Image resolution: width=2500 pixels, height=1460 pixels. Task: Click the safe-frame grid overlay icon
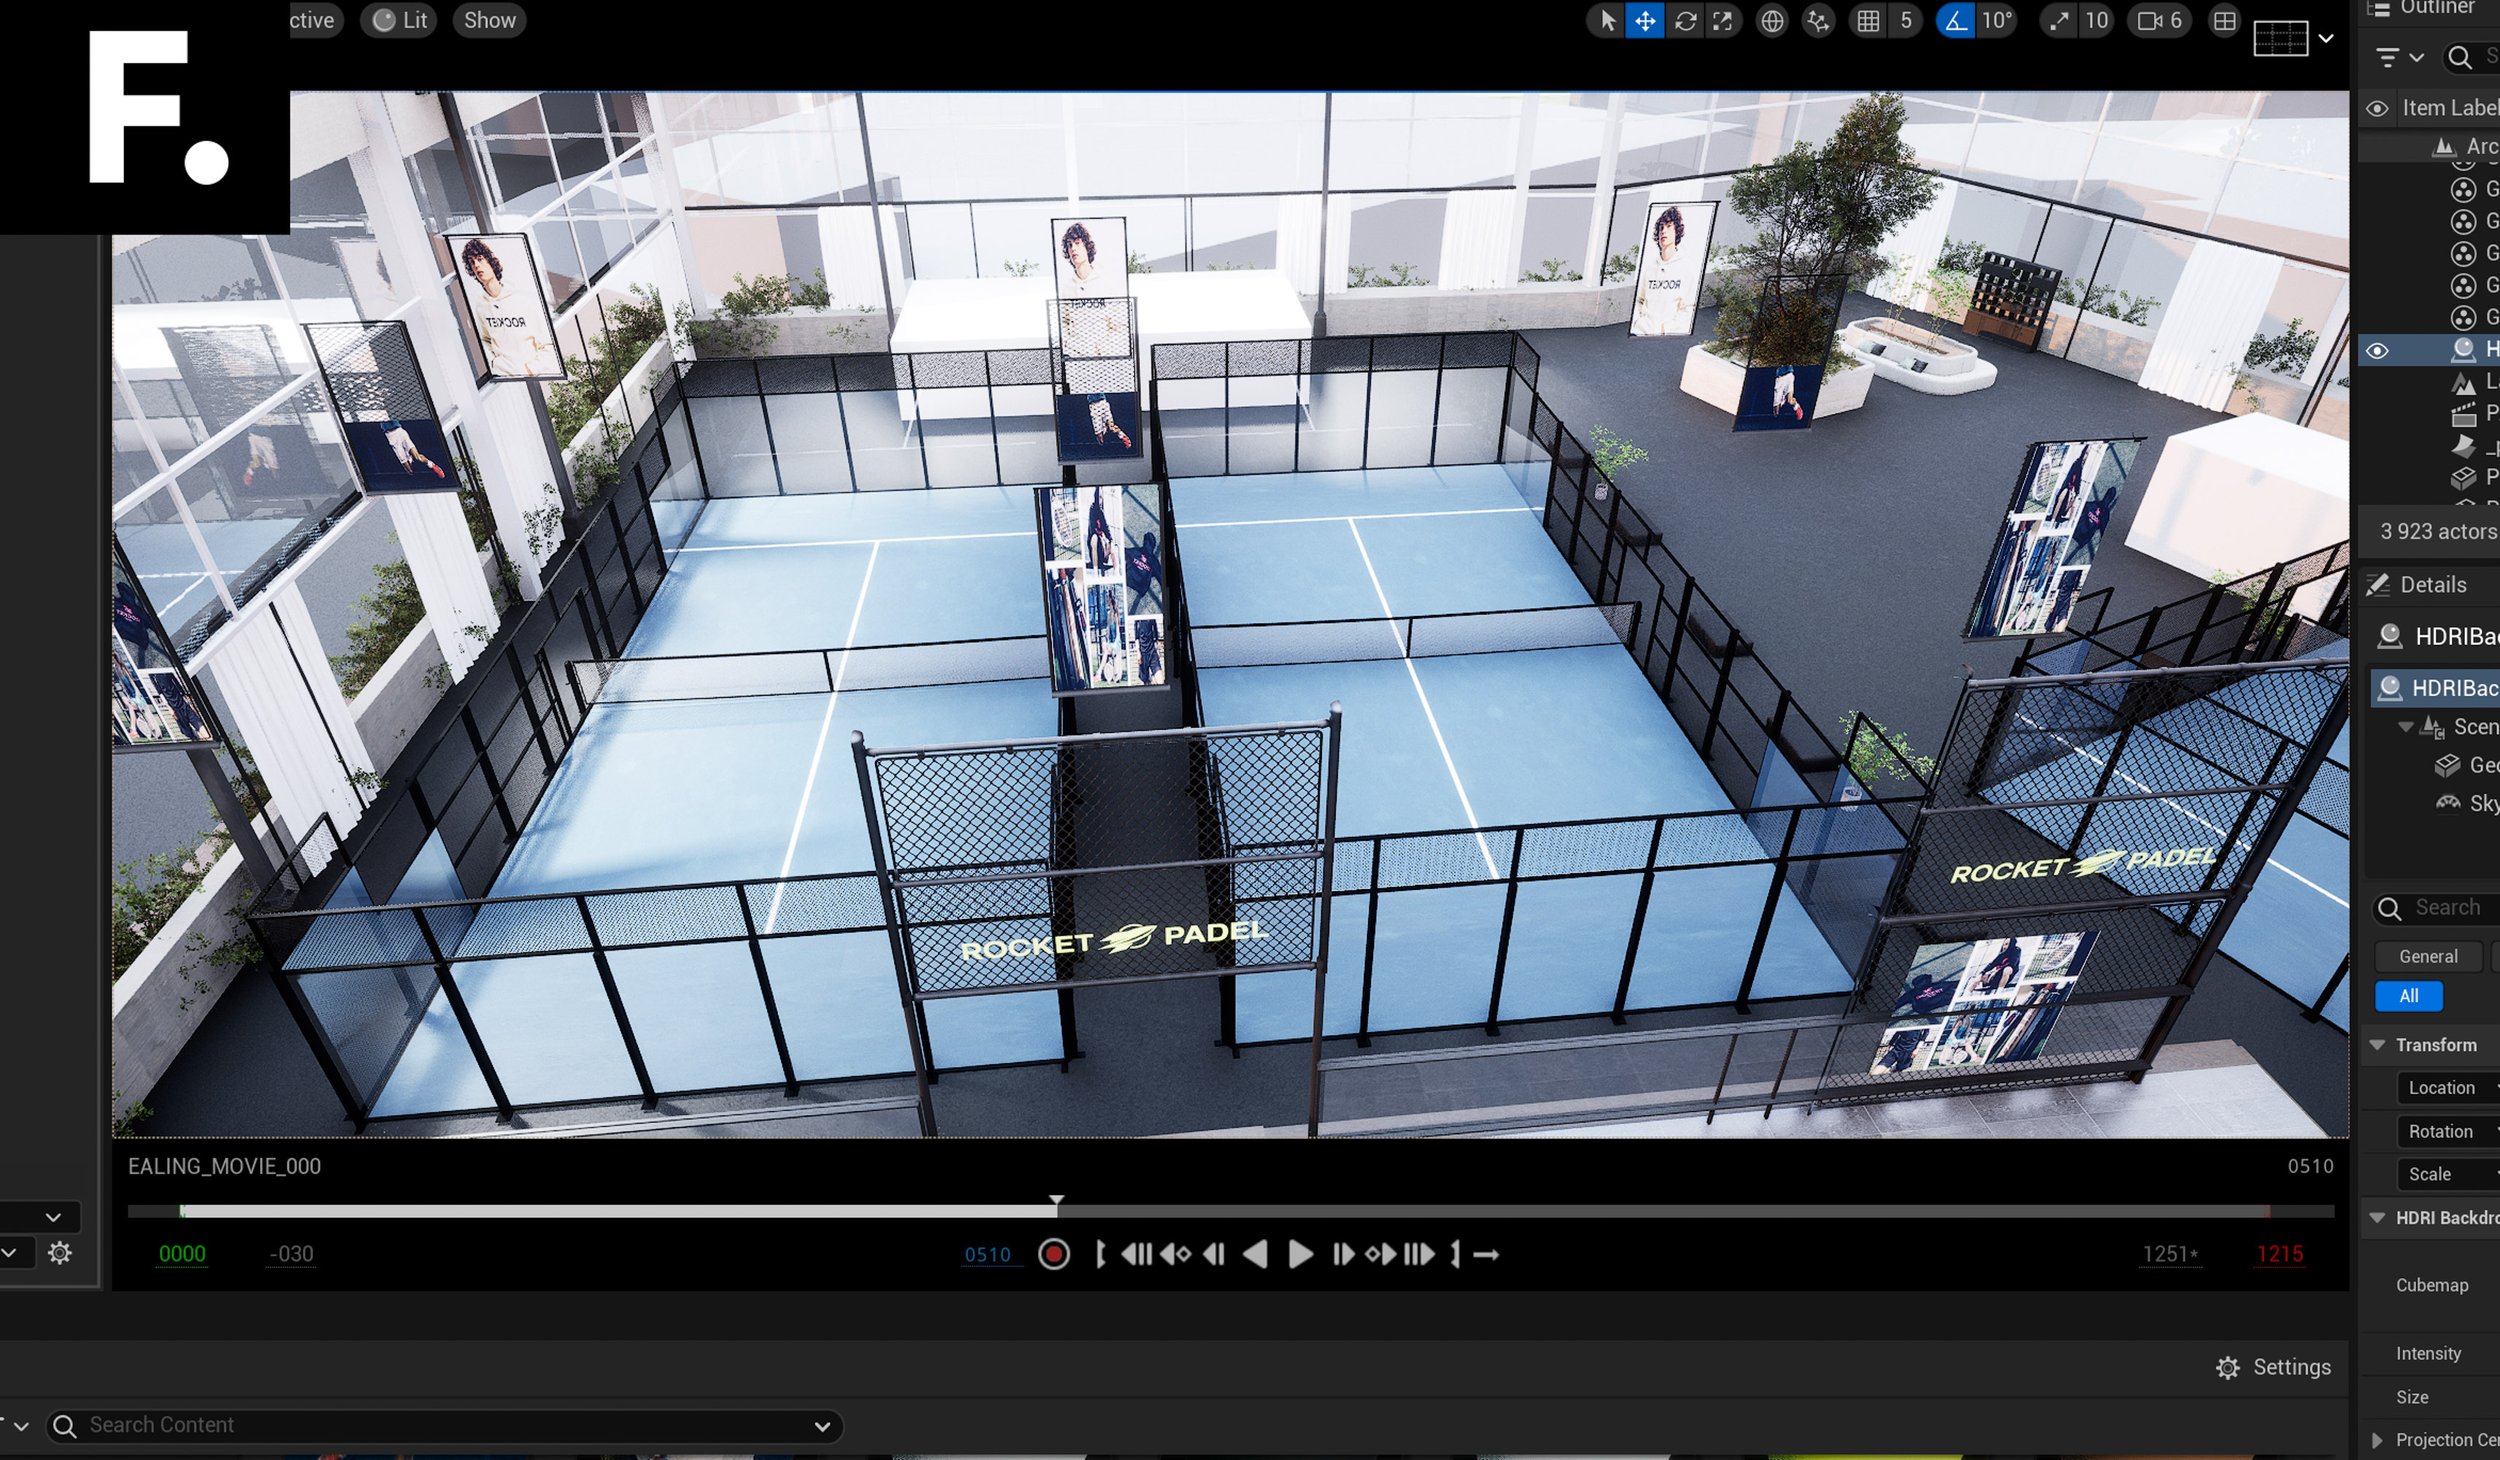2281,39
